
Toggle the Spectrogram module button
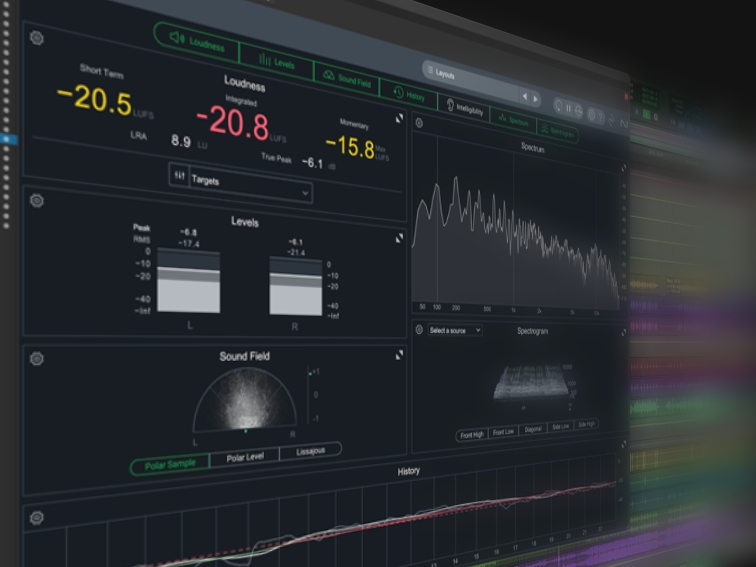click(557, 131)
